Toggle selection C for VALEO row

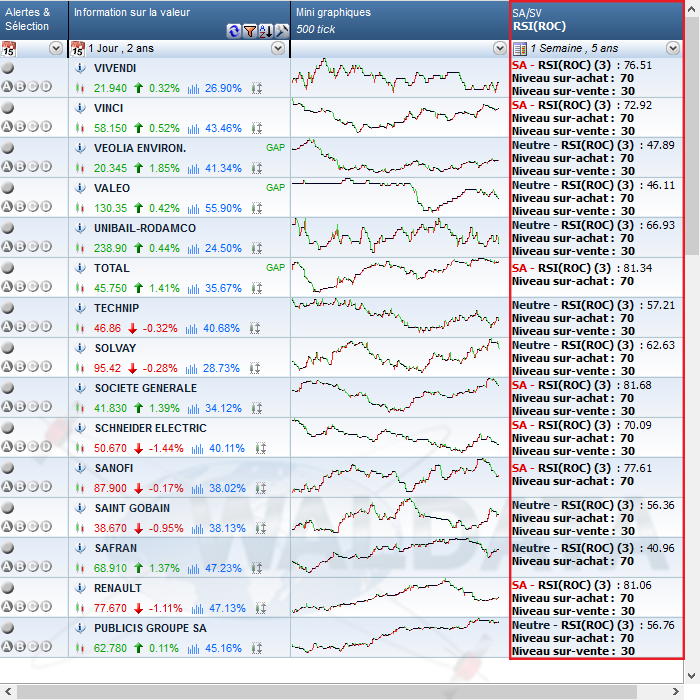click(33, 206)
